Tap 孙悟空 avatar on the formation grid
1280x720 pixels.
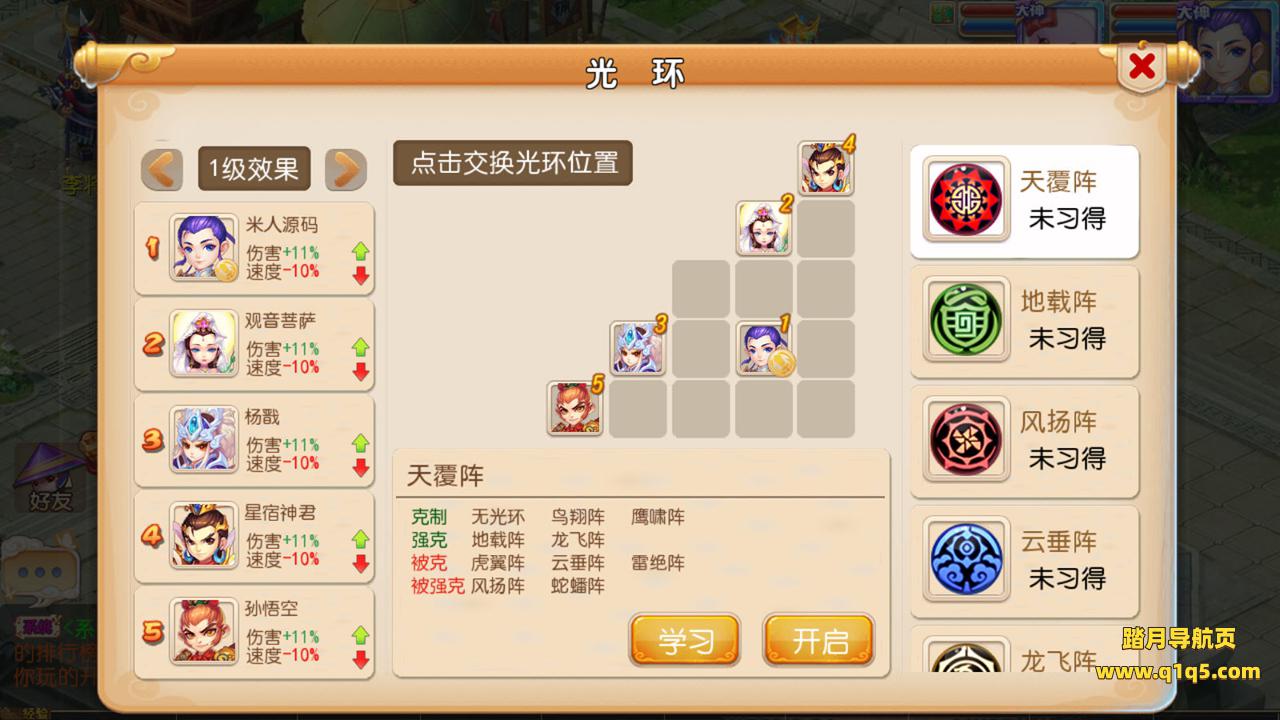tap(576, 409)
